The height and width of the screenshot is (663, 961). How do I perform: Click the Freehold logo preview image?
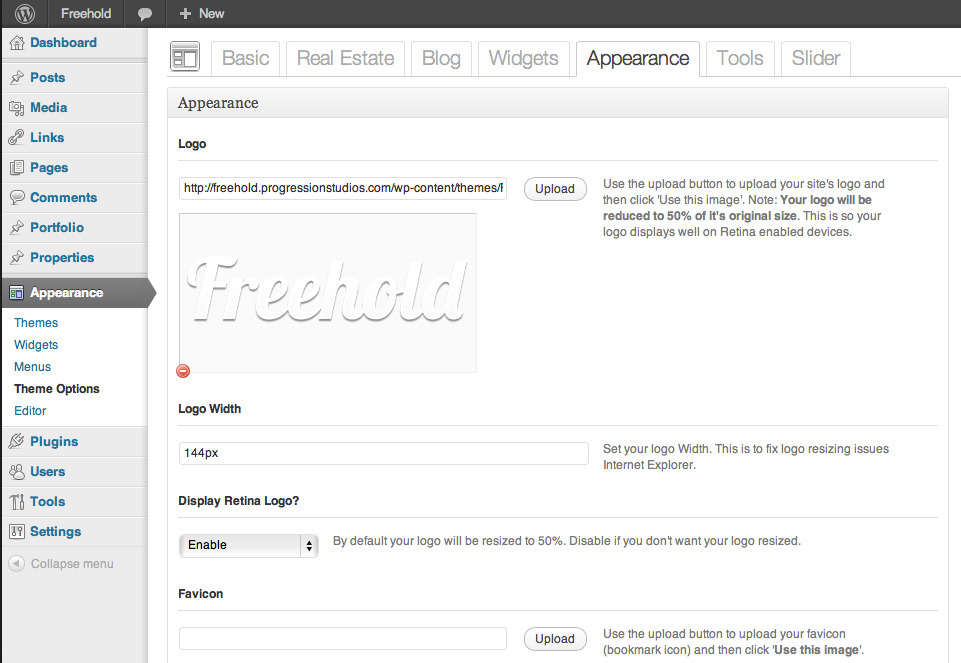click(328, 293)
